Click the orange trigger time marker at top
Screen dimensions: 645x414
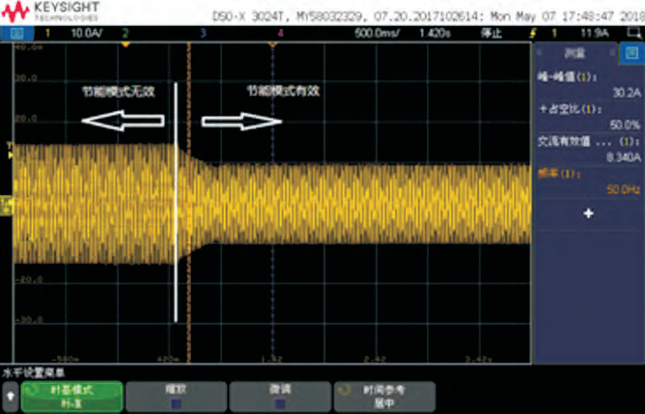pyautogui.click(x=272, y=46)
